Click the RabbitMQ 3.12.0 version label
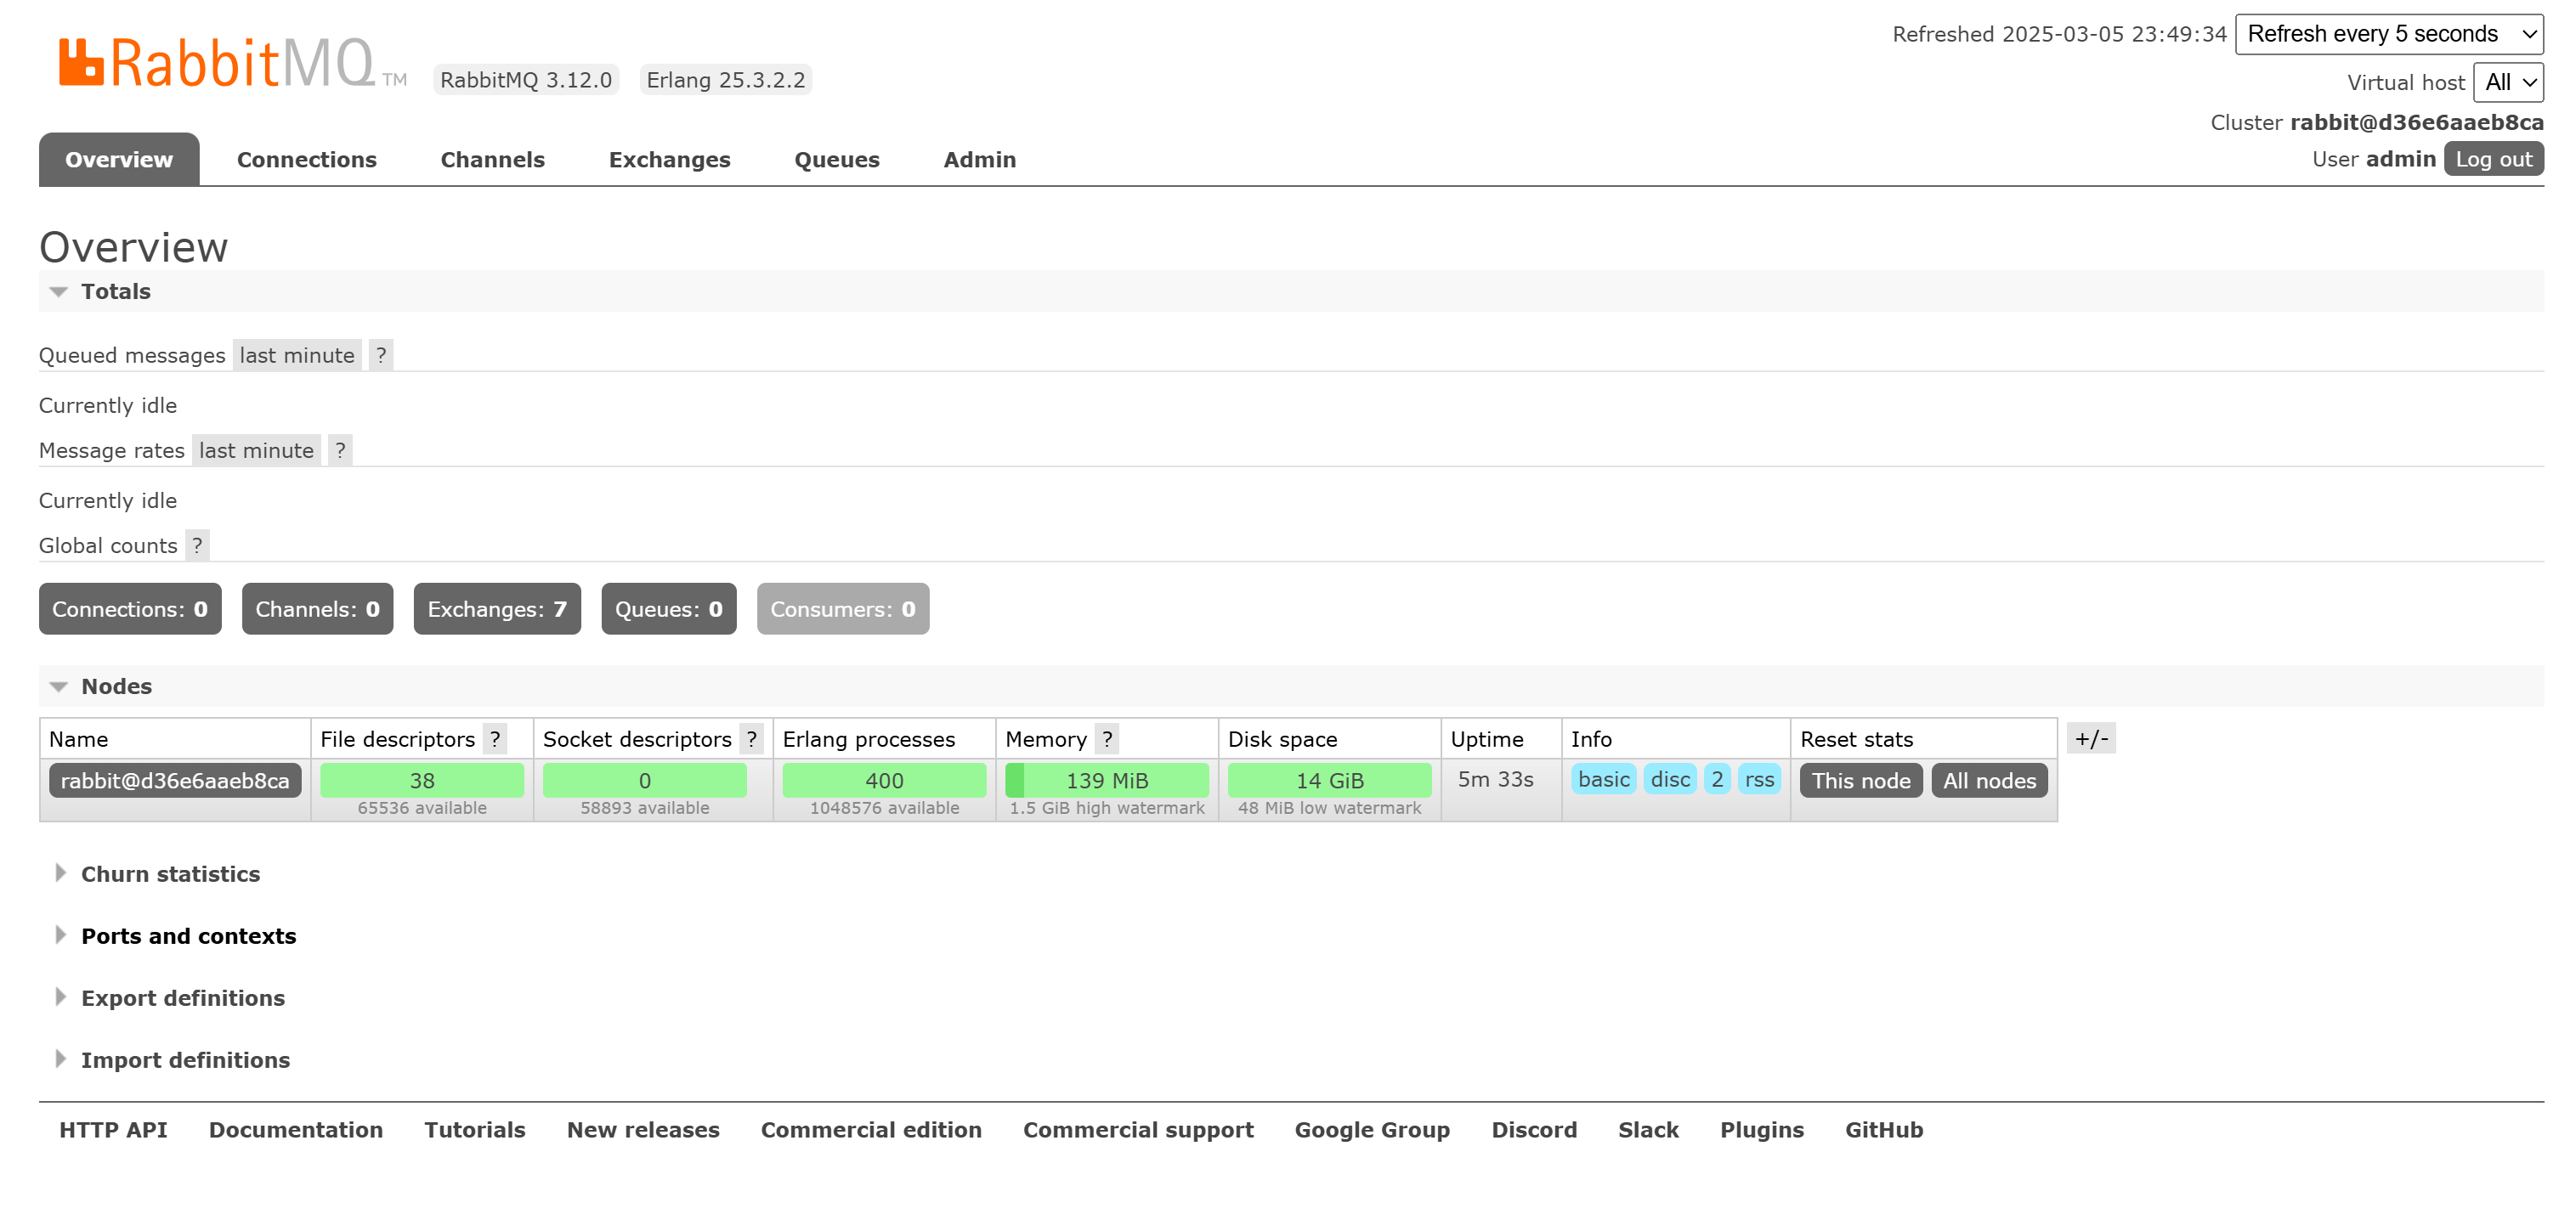Viewport: 2576px width, 1214px height. (x=526, y=80)
